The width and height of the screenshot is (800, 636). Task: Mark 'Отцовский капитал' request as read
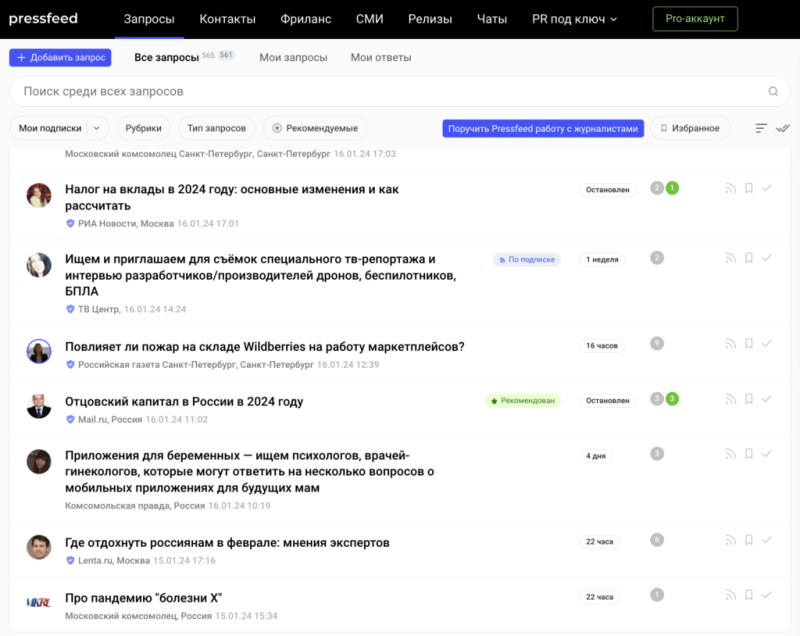766,399
